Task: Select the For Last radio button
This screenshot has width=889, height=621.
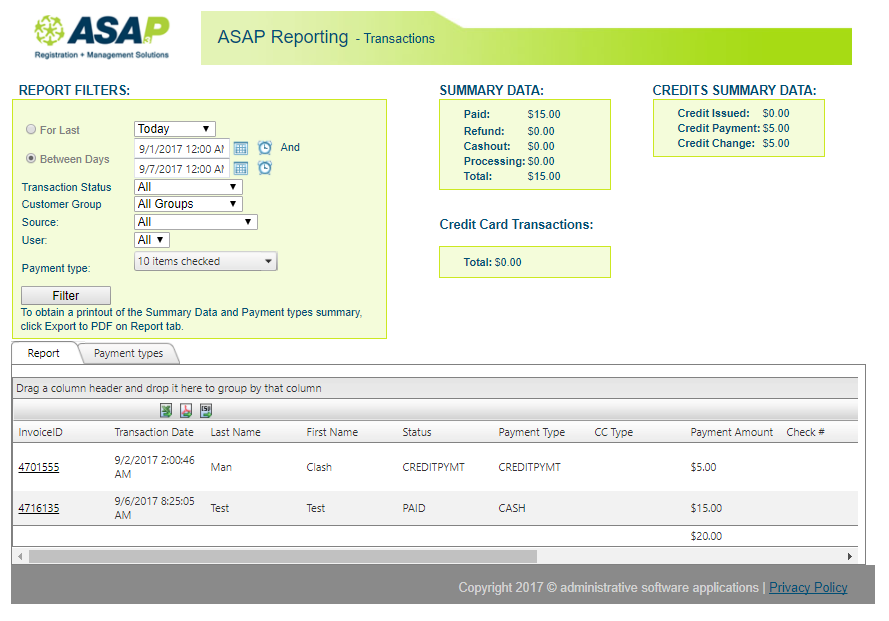Action: [31, 130]
